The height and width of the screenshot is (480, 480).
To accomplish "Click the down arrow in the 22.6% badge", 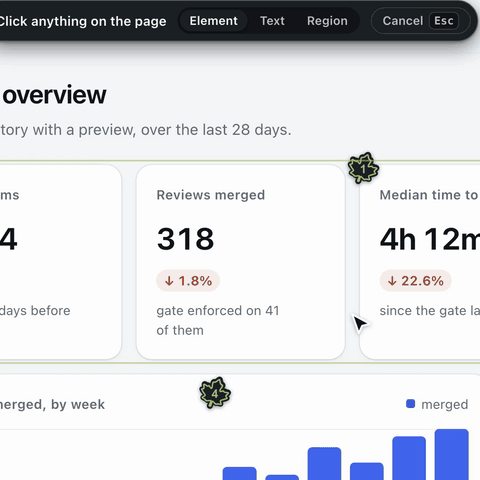I will 392,281.
